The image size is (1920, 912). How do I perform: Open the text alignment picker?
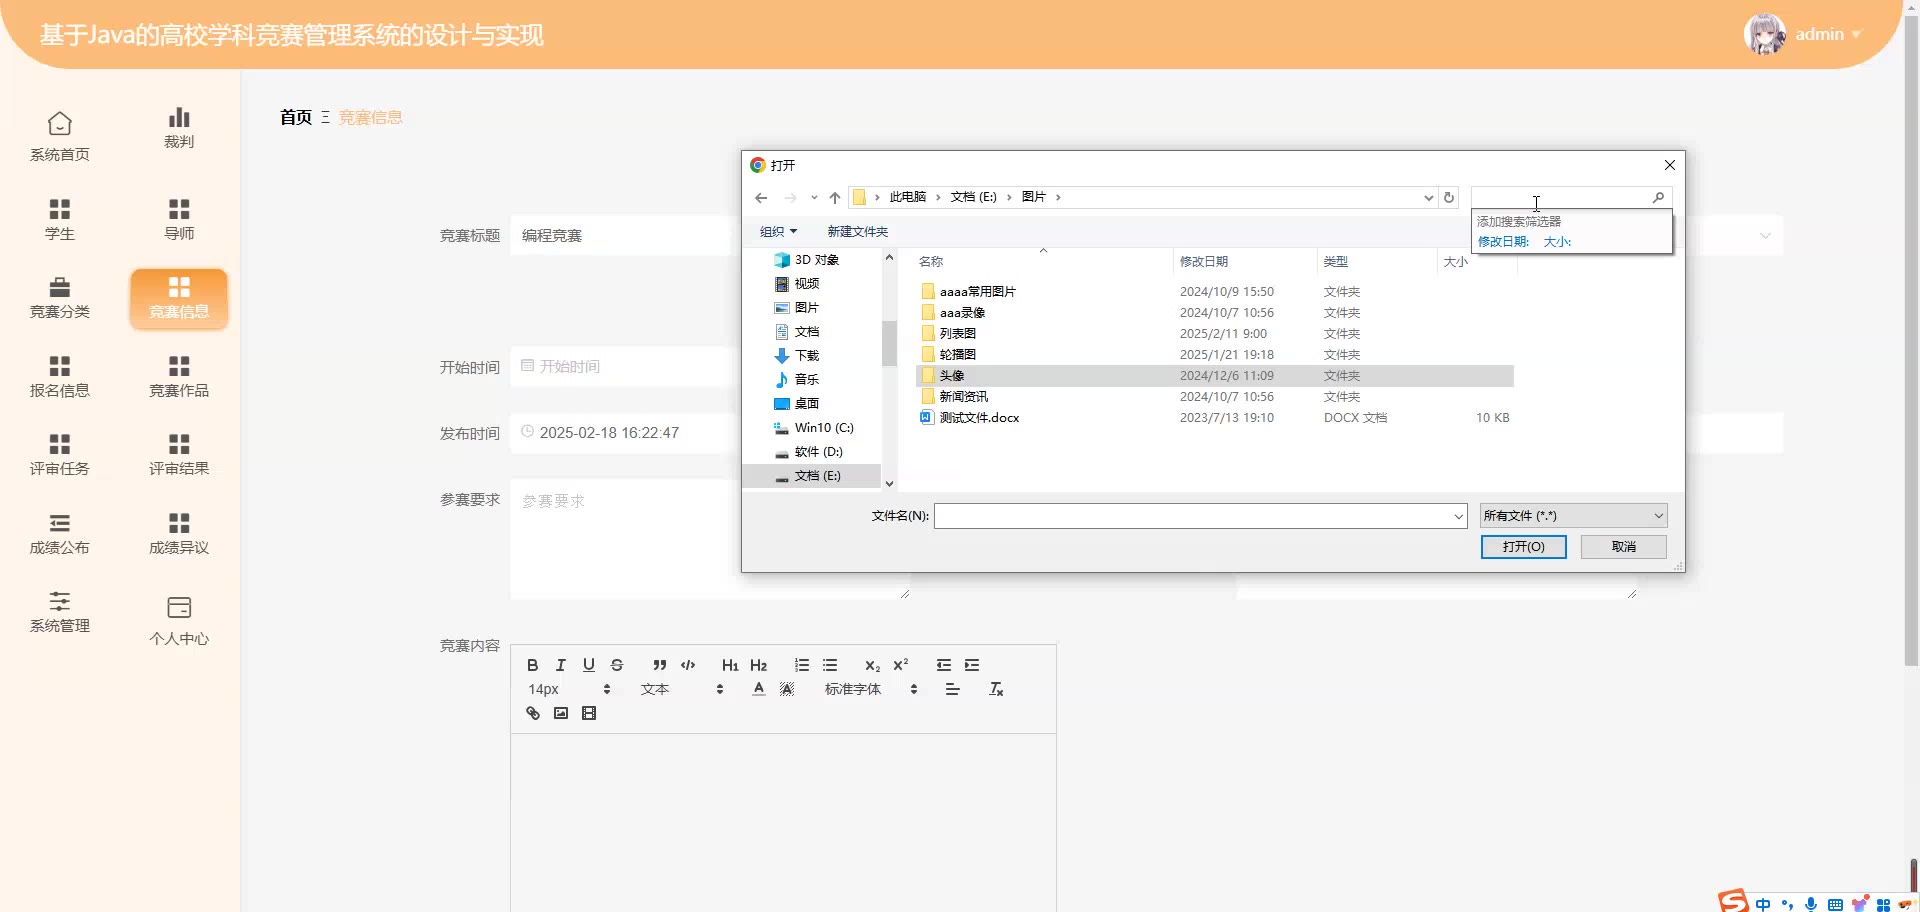coord(953,689)
